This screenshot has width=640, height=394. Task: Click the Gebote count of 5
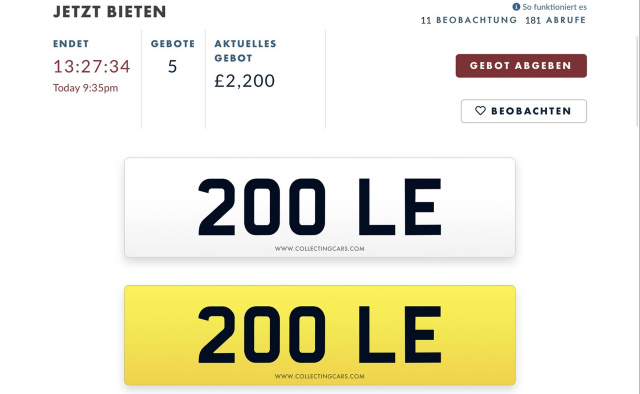[x=172, y=66]
